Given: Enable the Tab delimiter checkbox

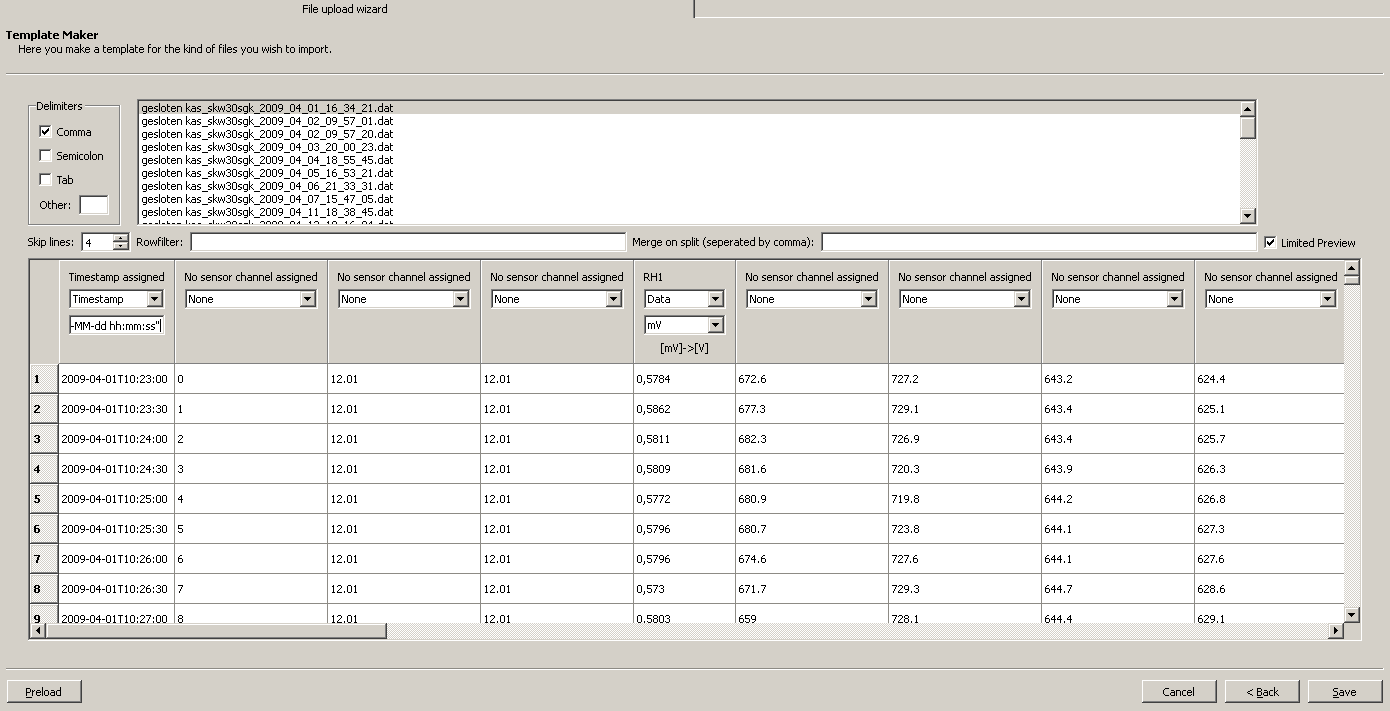Looking at the screenshot, I should 45,179.
